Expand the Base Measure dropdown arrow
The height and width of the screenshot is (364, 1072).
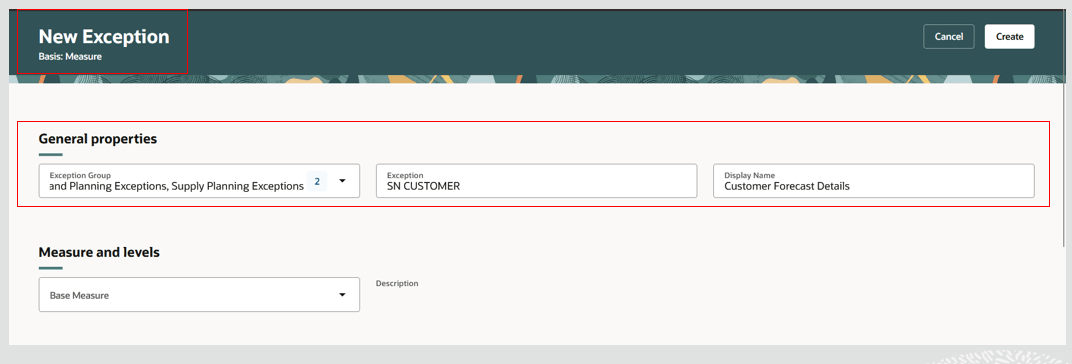point(343,295)
